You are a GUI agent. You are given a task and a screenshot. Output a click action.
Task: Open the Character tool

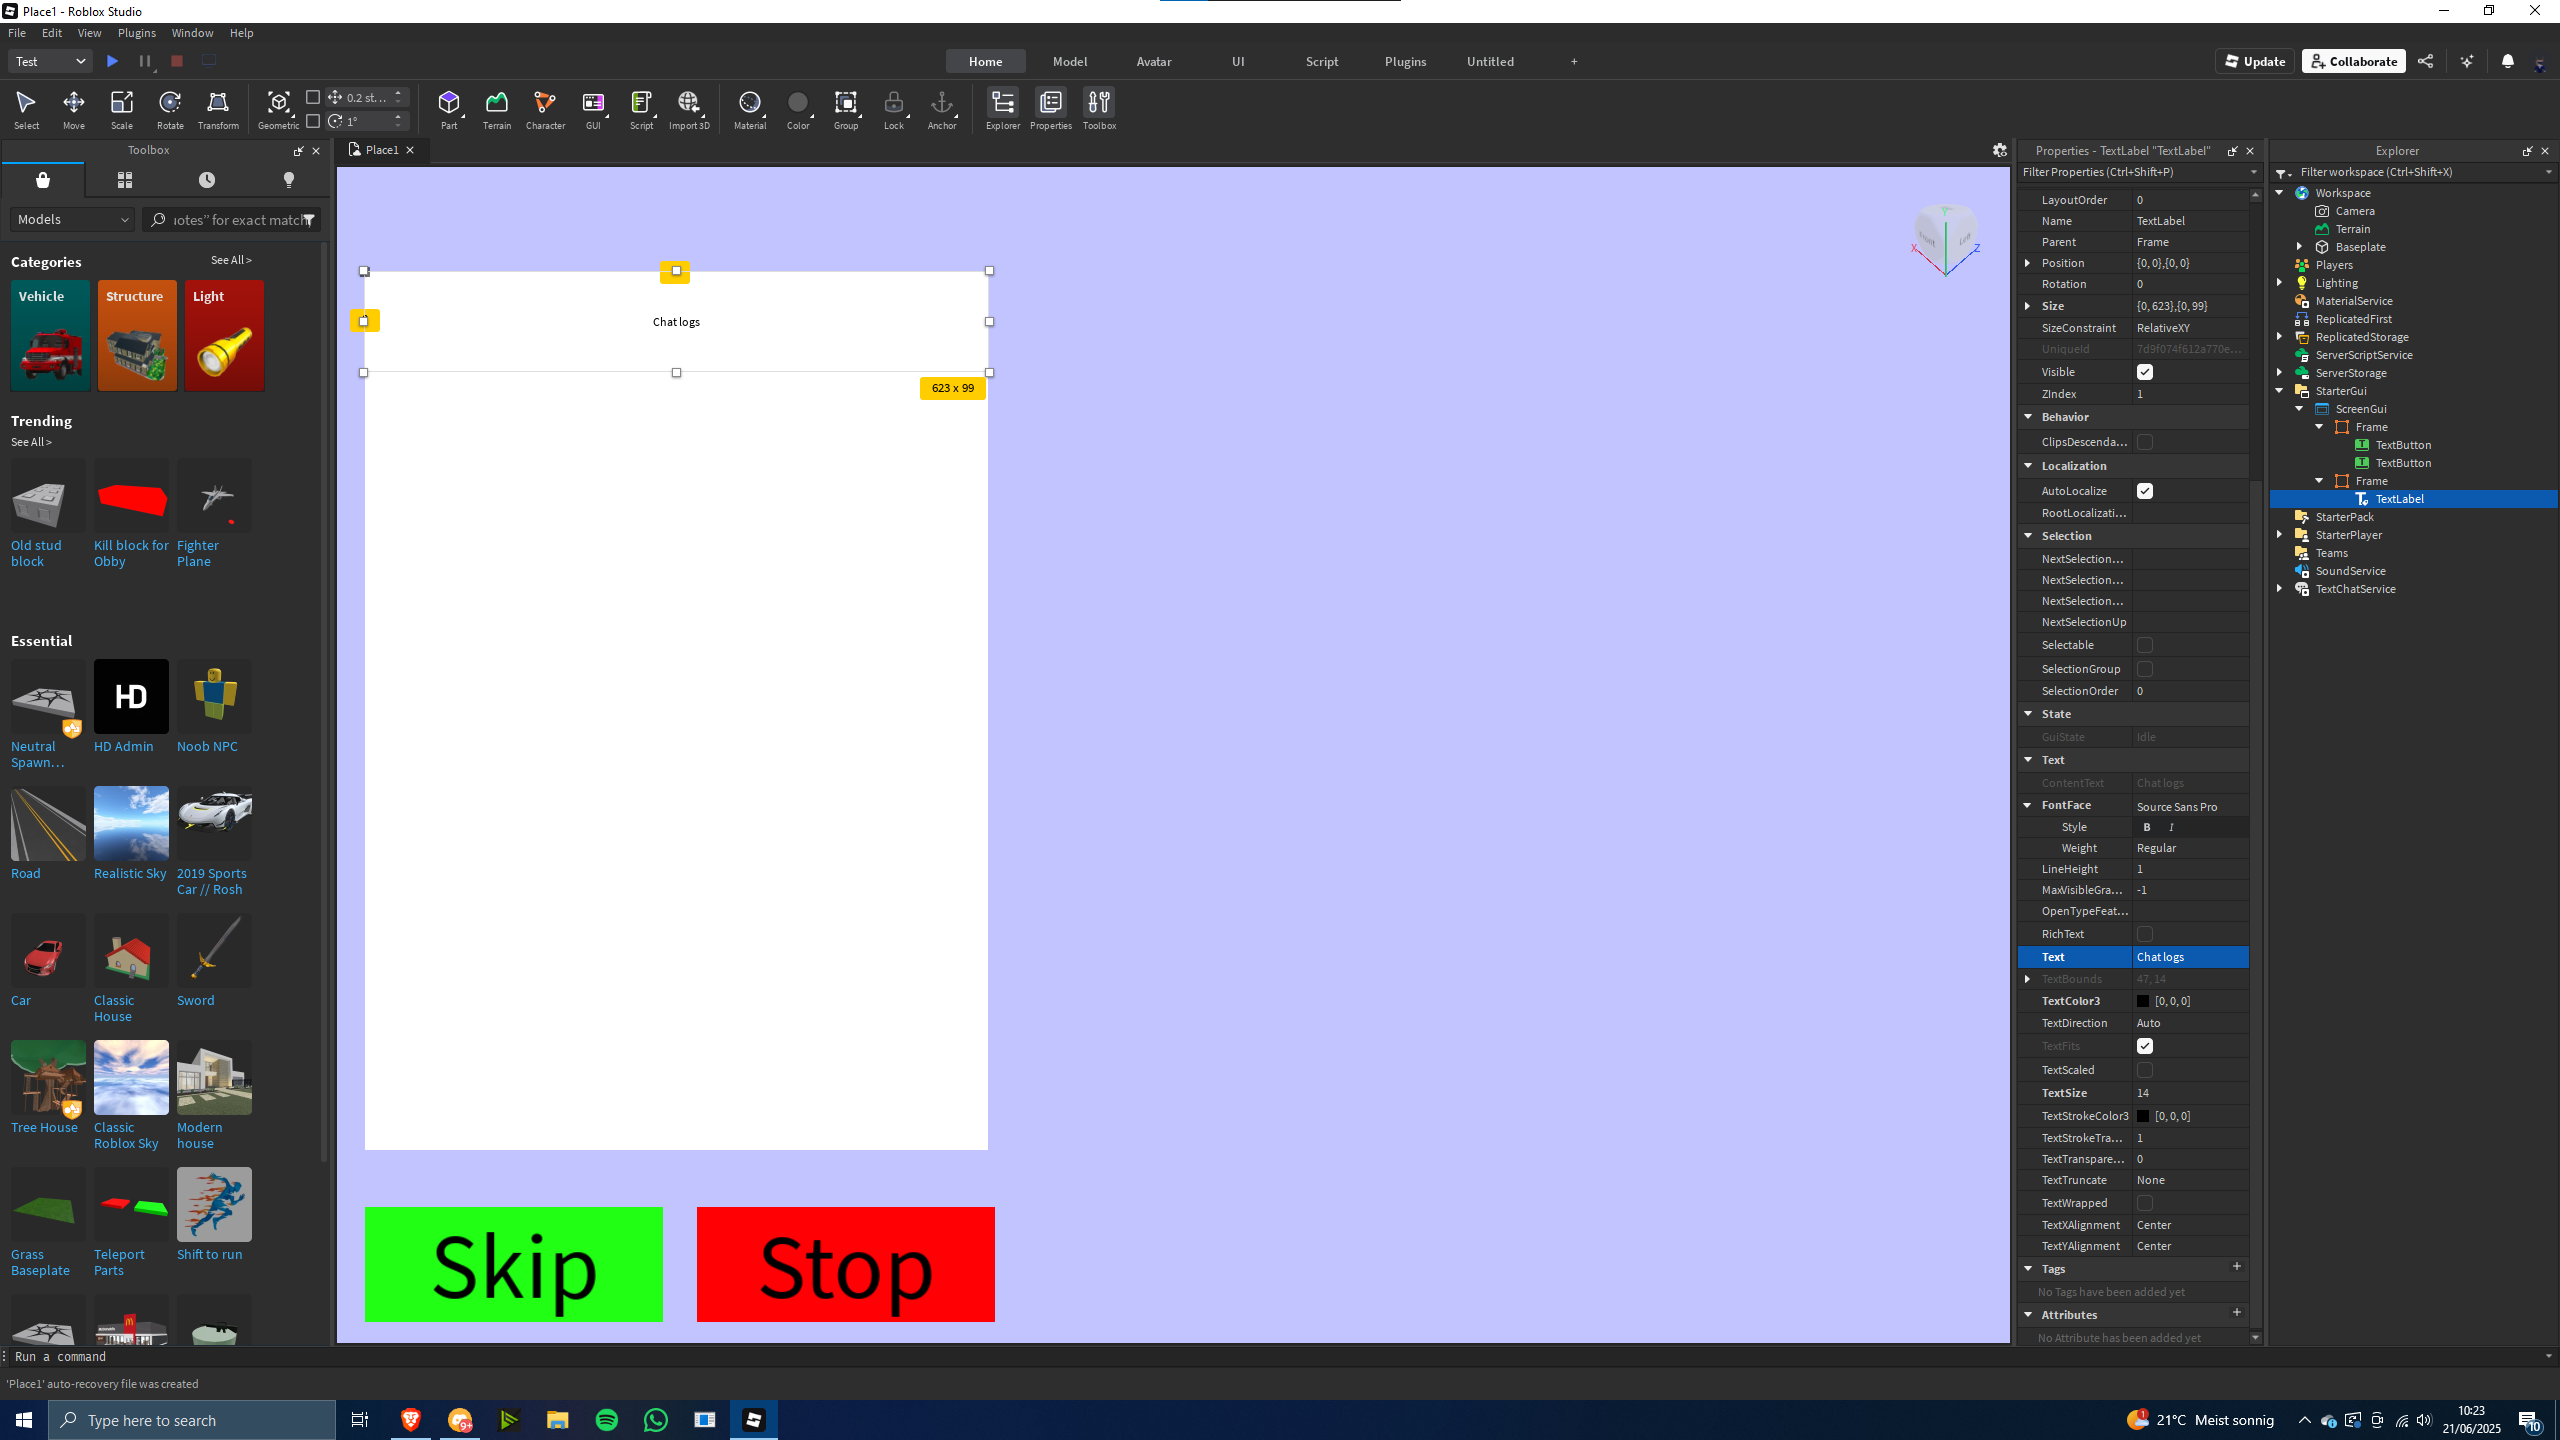(545, 109)
